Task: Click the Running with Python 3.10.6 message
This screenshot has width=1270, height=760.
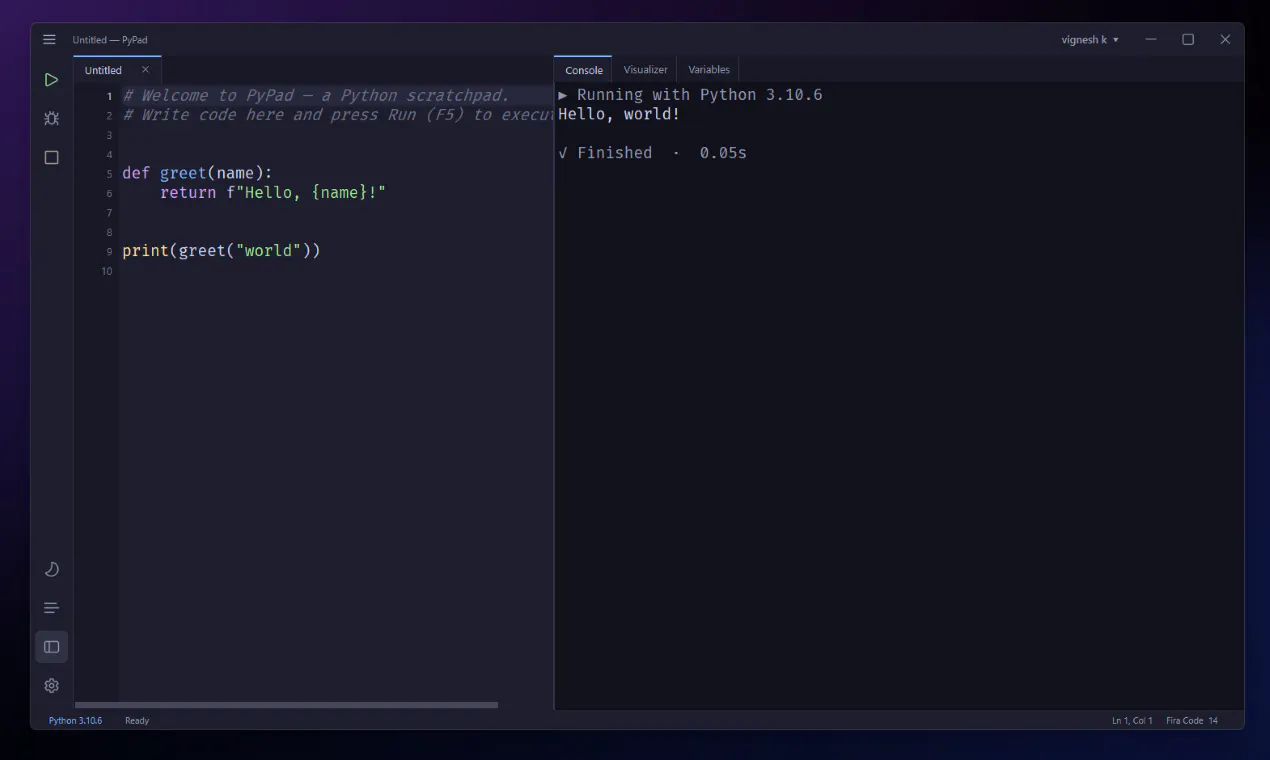Action: coord(690,95)
